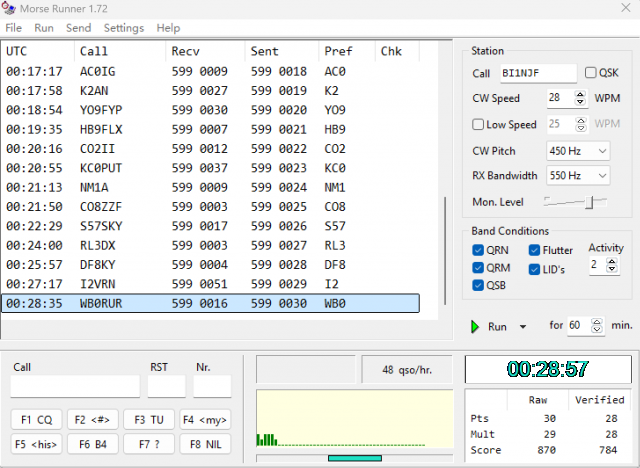Click the station Call field BI1NJF

(x=538, y=73)
